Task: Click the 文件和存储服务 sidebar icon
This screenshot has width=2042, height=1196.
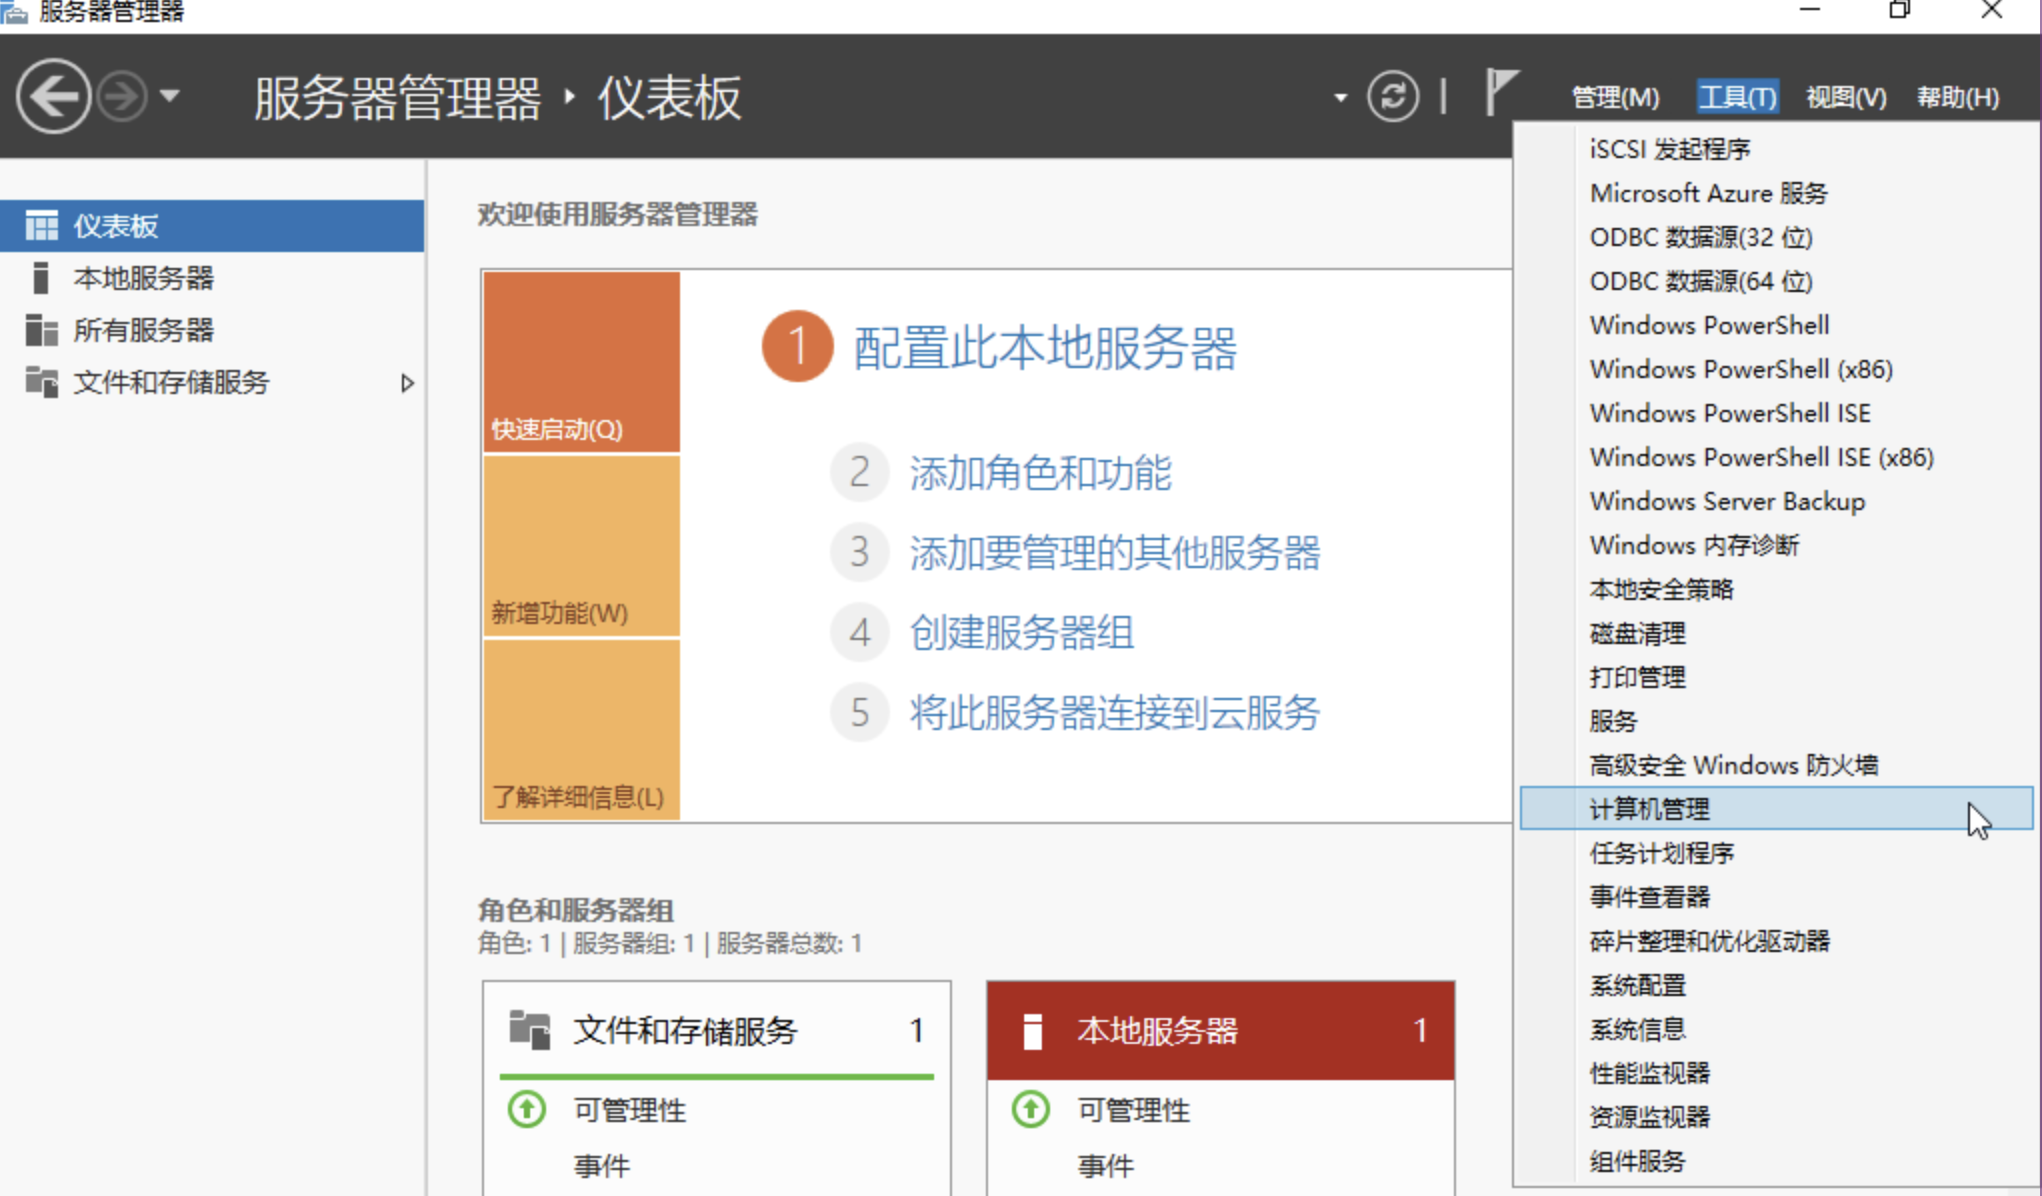Action: click(41, 382)
